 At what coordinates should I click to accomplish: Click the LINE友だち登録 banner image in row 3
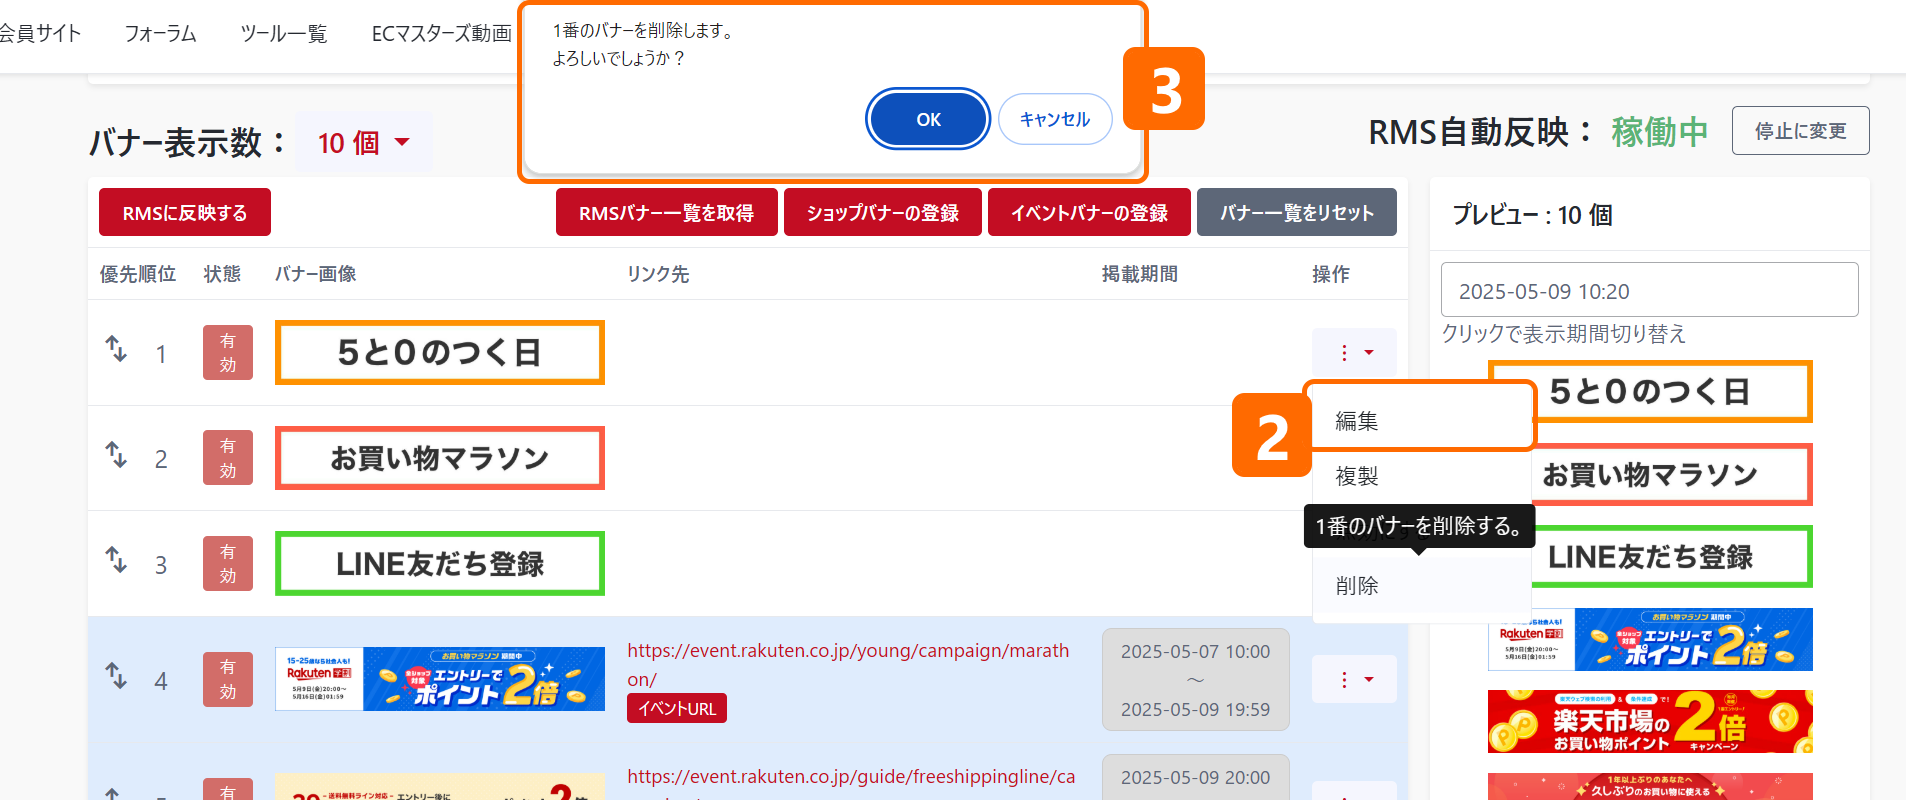tap(440, 564)
